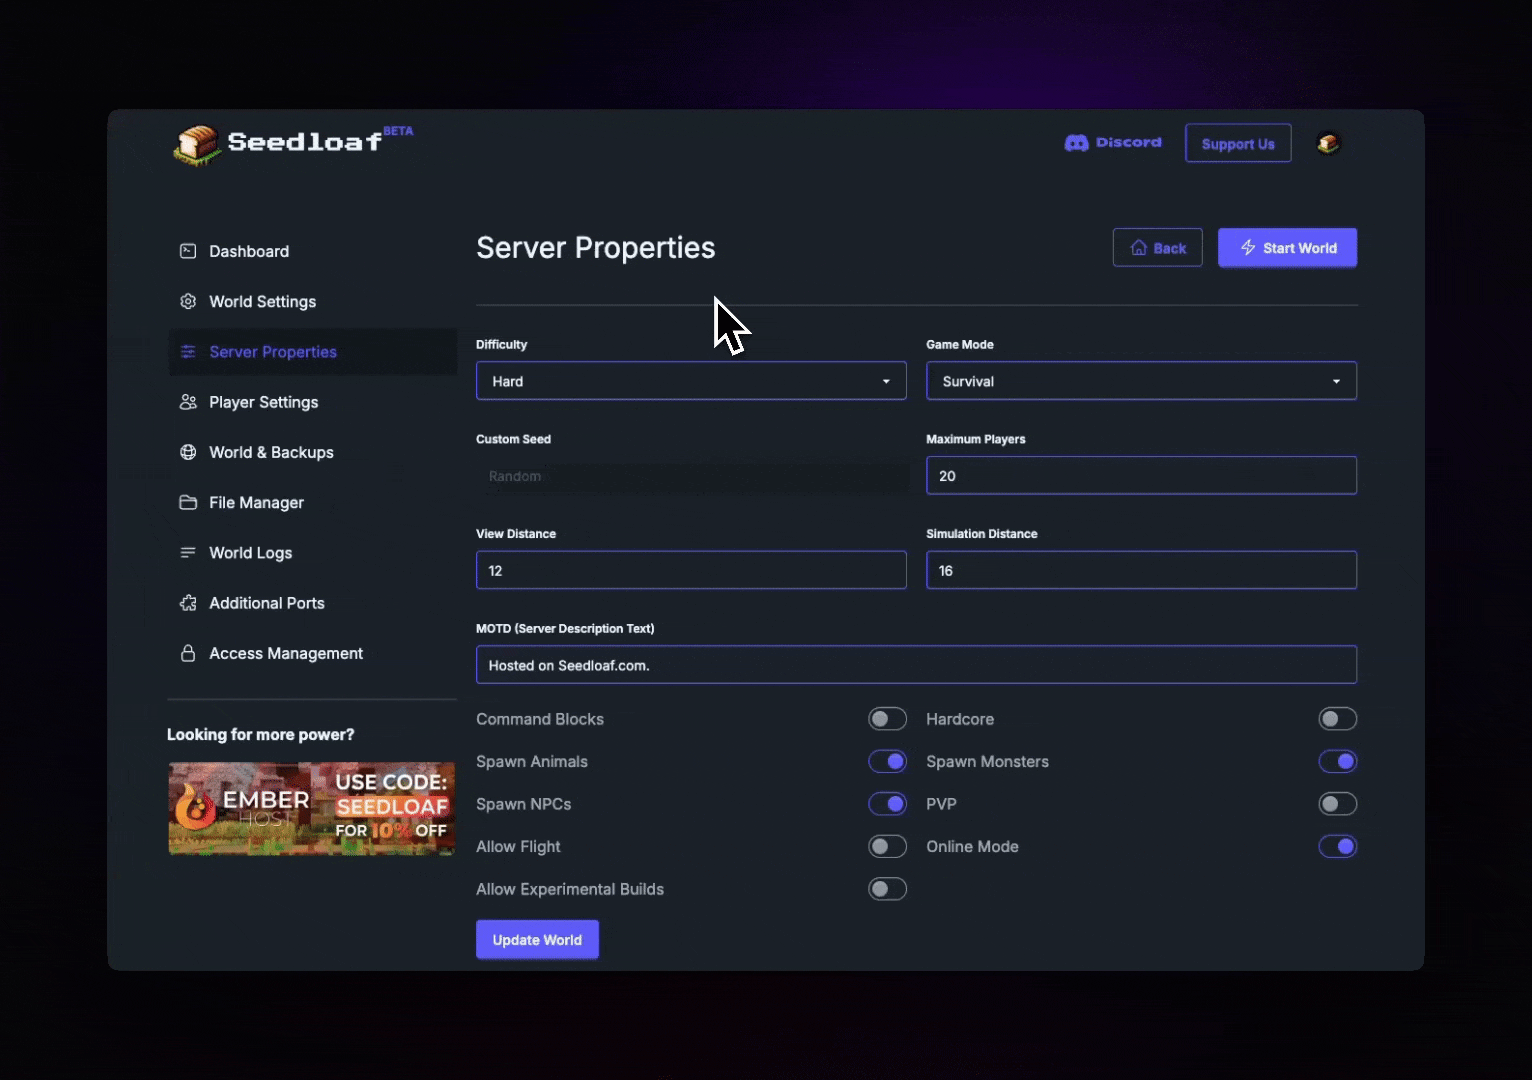
Task: Open World Settings in sidebar
Action: coord(312,301)
